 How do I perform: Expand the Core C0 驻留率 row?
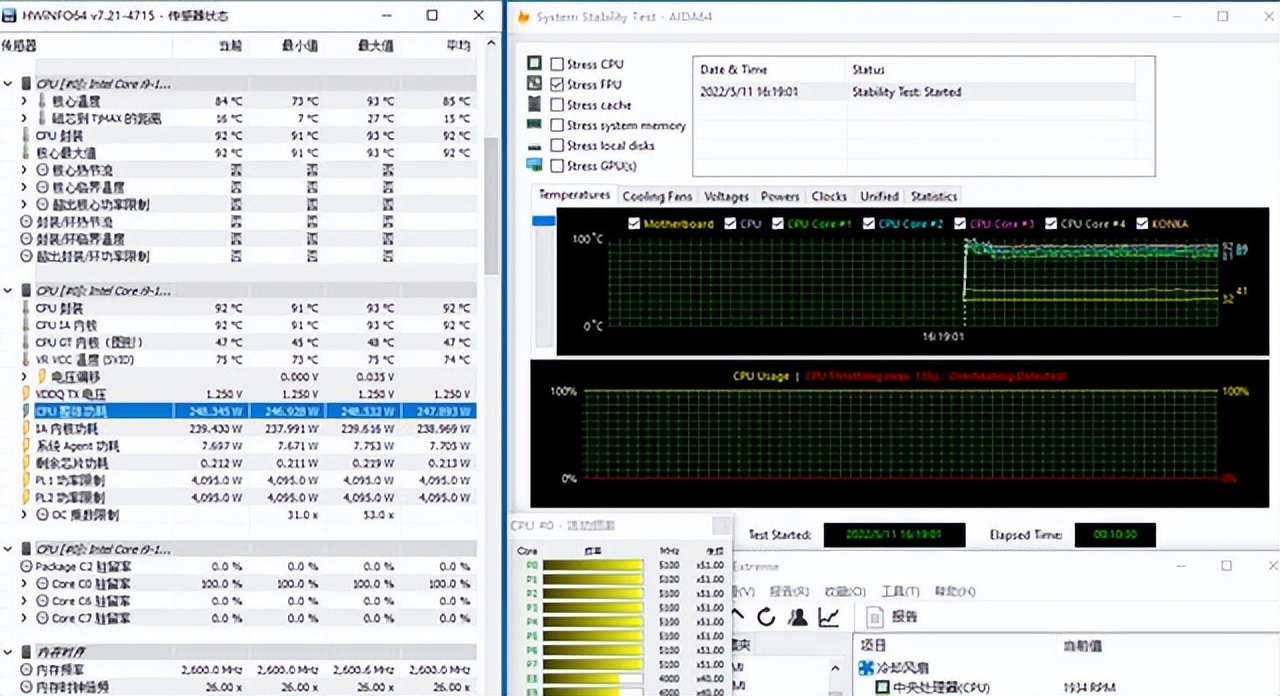click(x=24, y=584)
